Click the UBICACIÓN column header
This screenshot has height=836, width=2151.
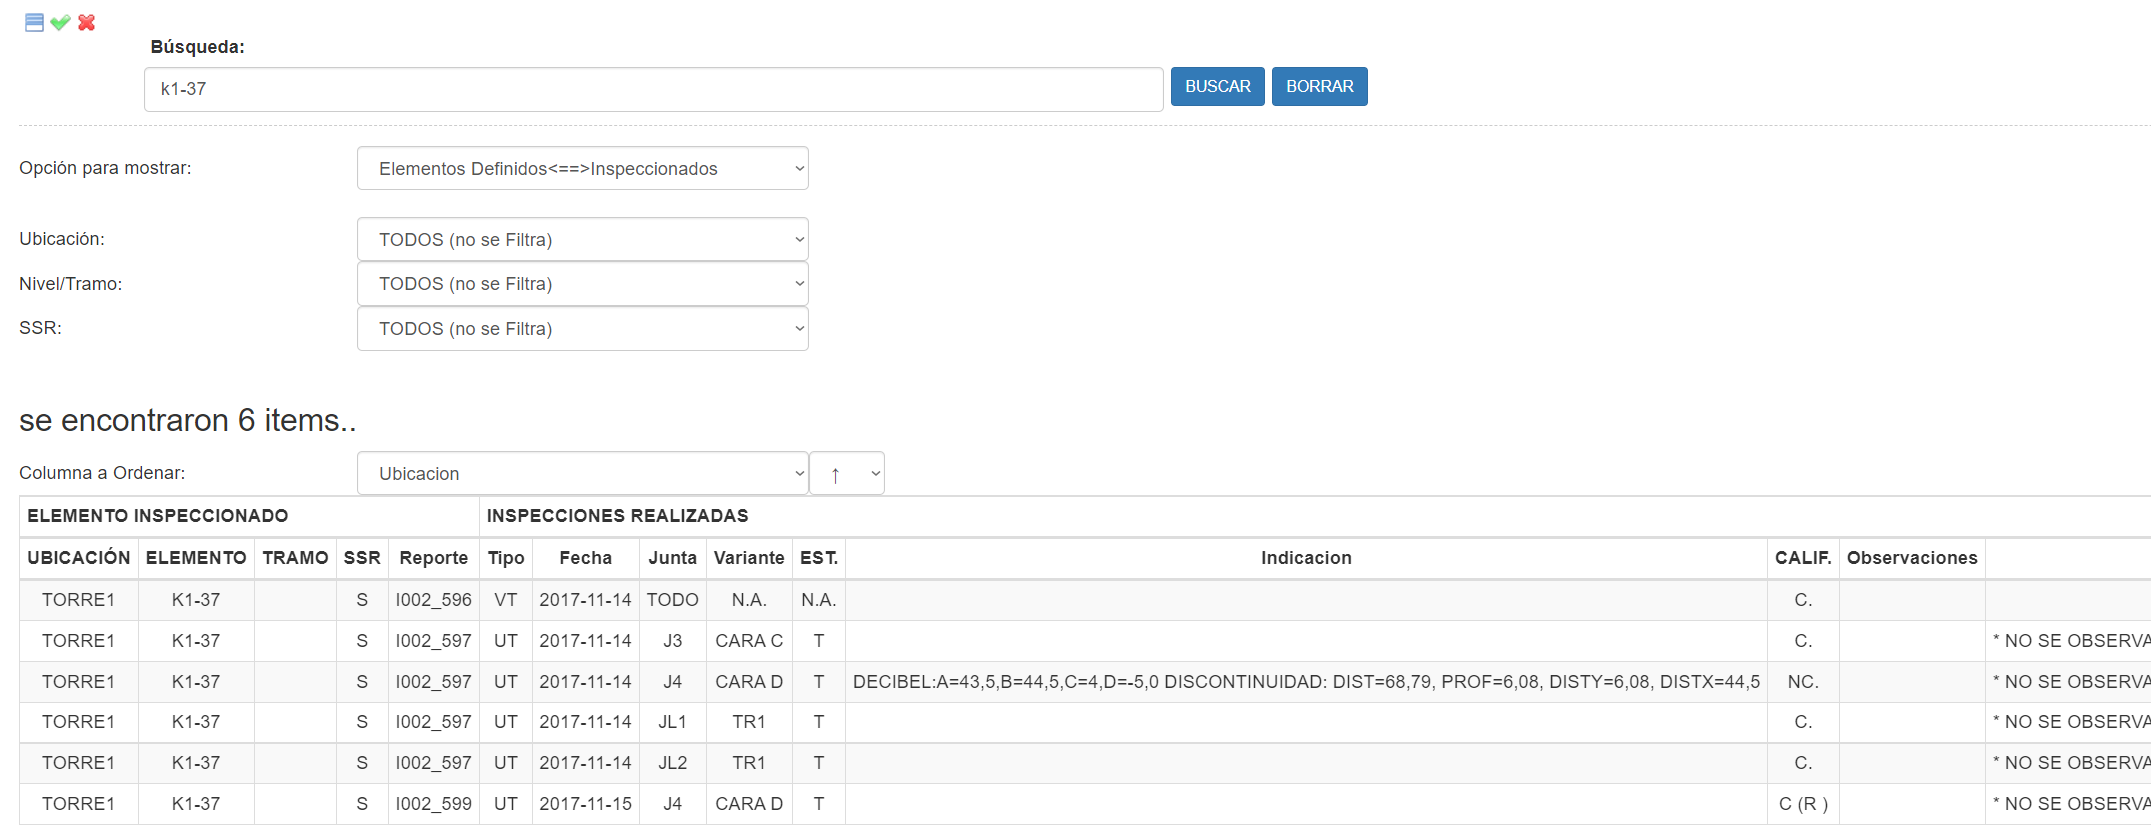79,558
